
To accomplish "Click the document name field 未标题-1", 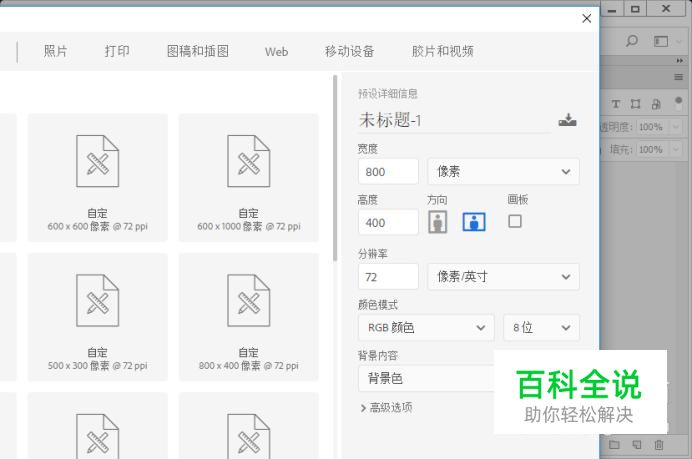I will tap(454, 120).
